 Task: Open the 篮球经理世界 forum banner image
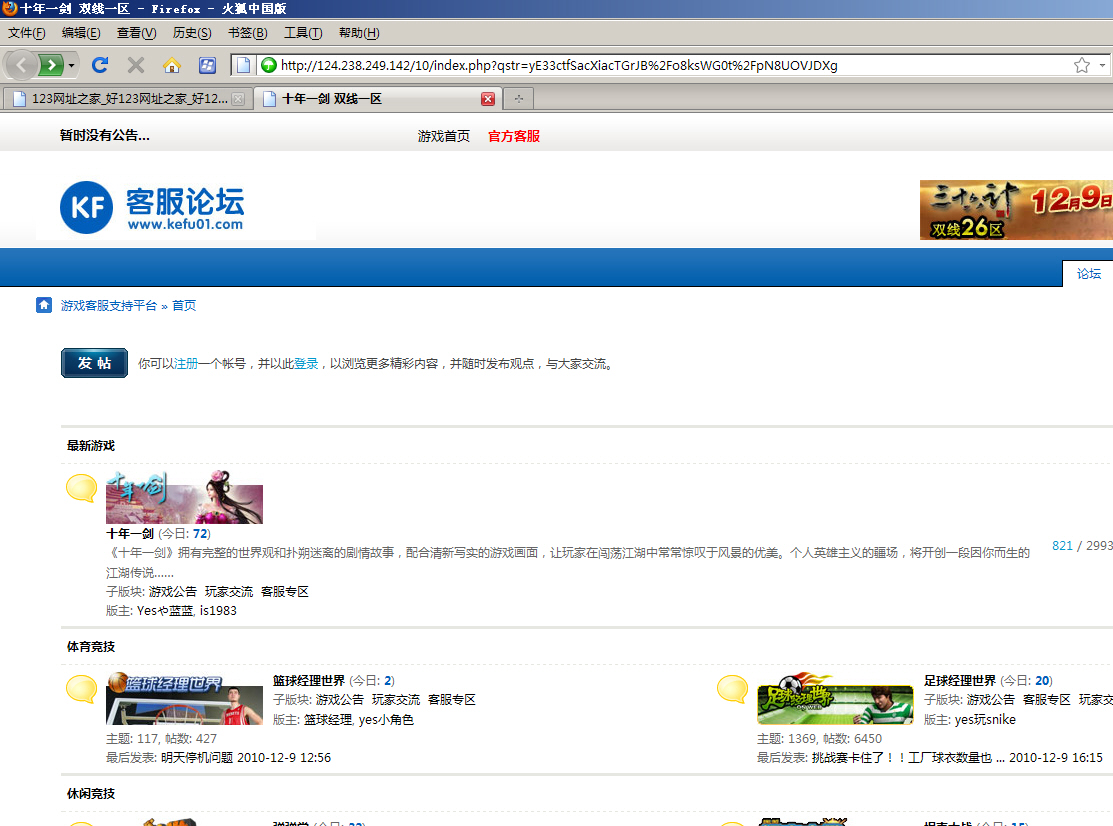pos(184,698)
